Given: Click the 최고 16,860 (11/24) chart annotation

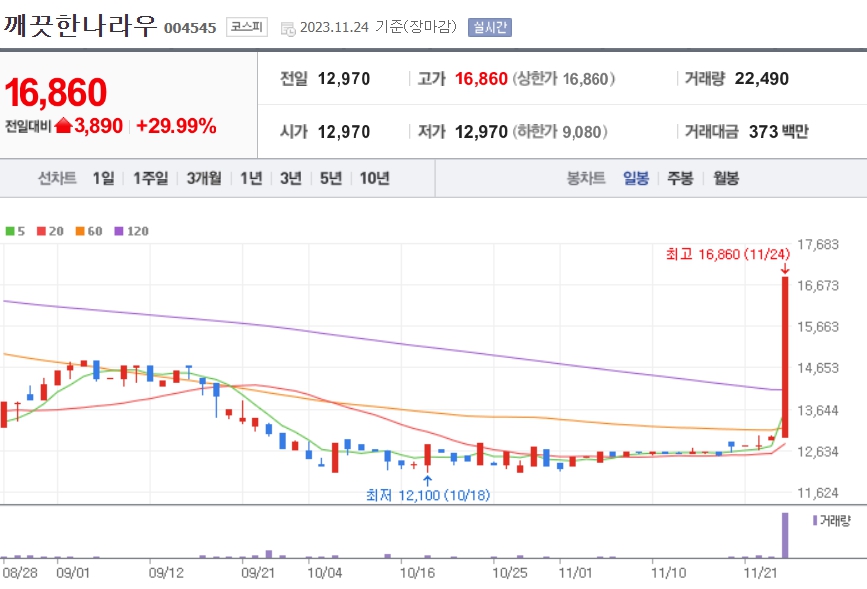Looking at the screenshot, I should pyautogui.click(x=728, y=254).
